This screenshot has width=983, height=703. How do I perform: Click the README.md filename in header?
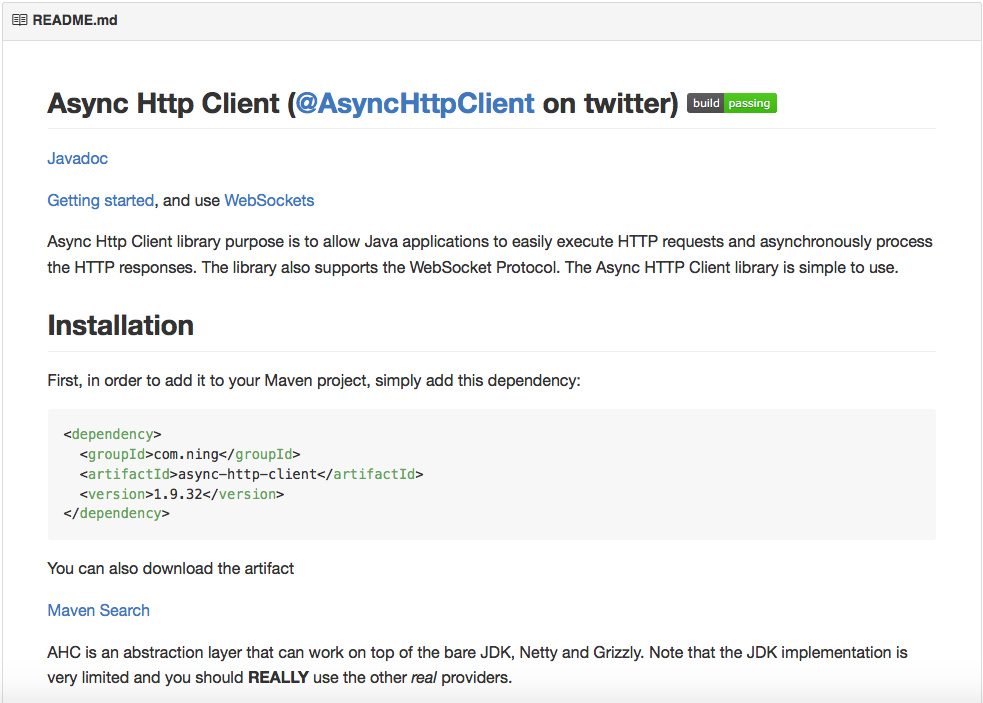click(73, 19)
